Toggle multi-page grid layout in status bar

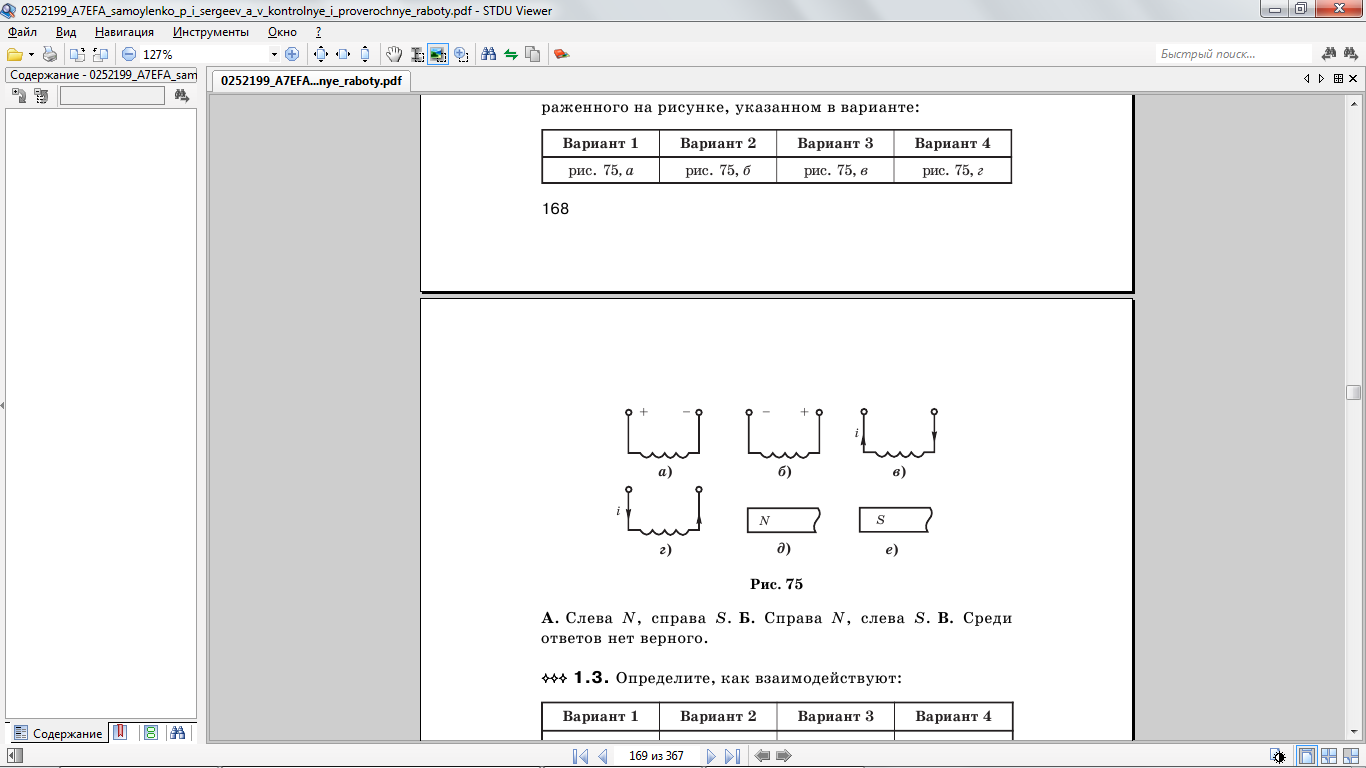click(1351, 756)
